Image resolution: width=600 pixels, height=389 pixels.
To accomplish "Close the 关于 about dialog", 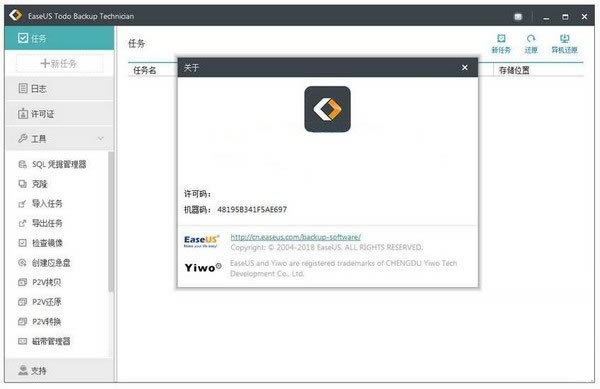I will pyautogui.click(x=465, y=68).
